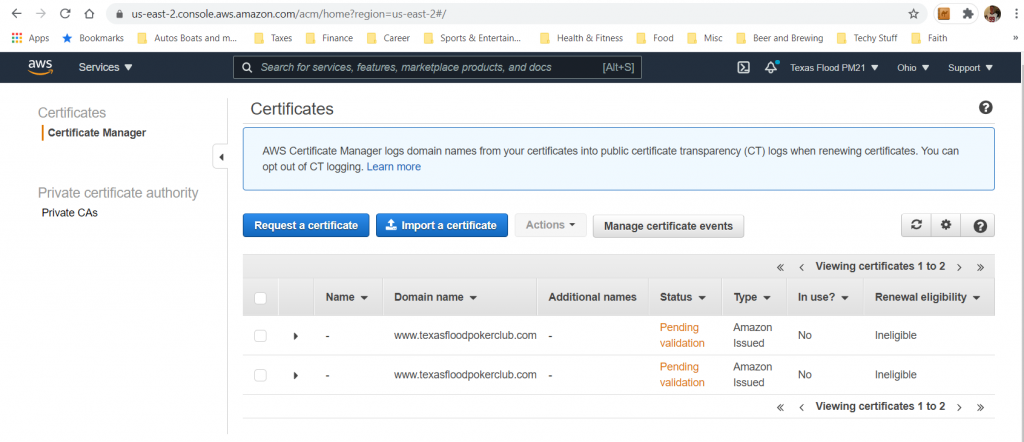Open the Support menu

(x=969, y=68)
